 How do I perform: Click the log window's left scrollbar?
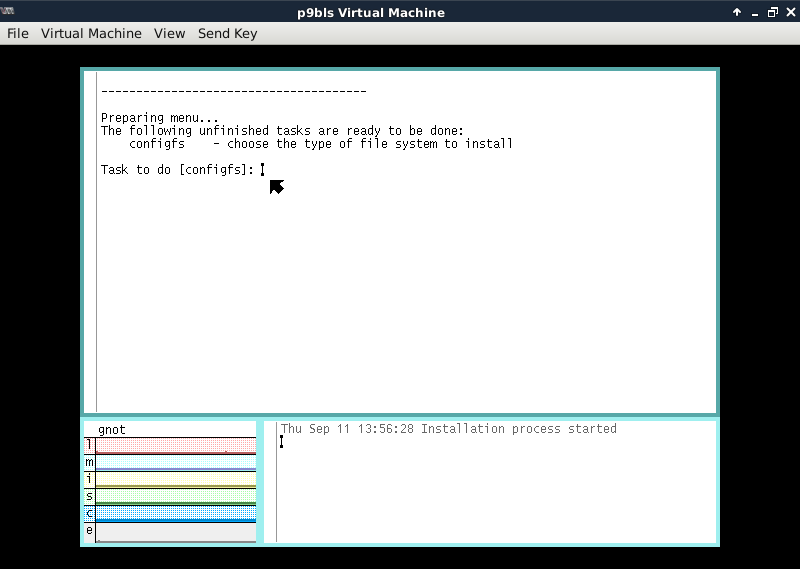pos(271,481)
